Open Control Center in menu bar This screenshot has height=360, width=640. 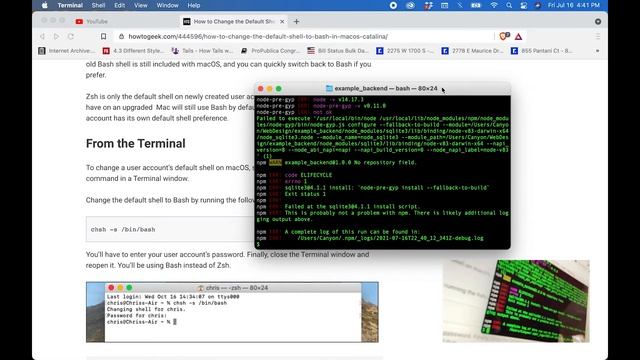tap(524, 5)
